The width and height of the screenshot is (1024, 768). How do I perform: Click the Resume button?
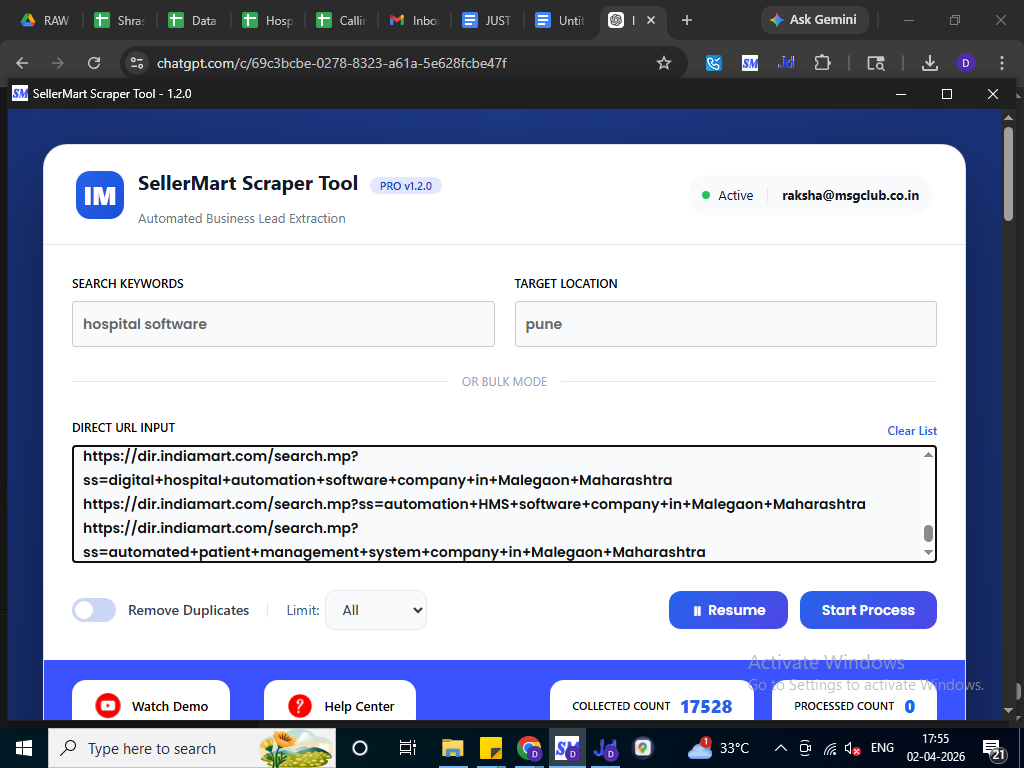[728, 610]
